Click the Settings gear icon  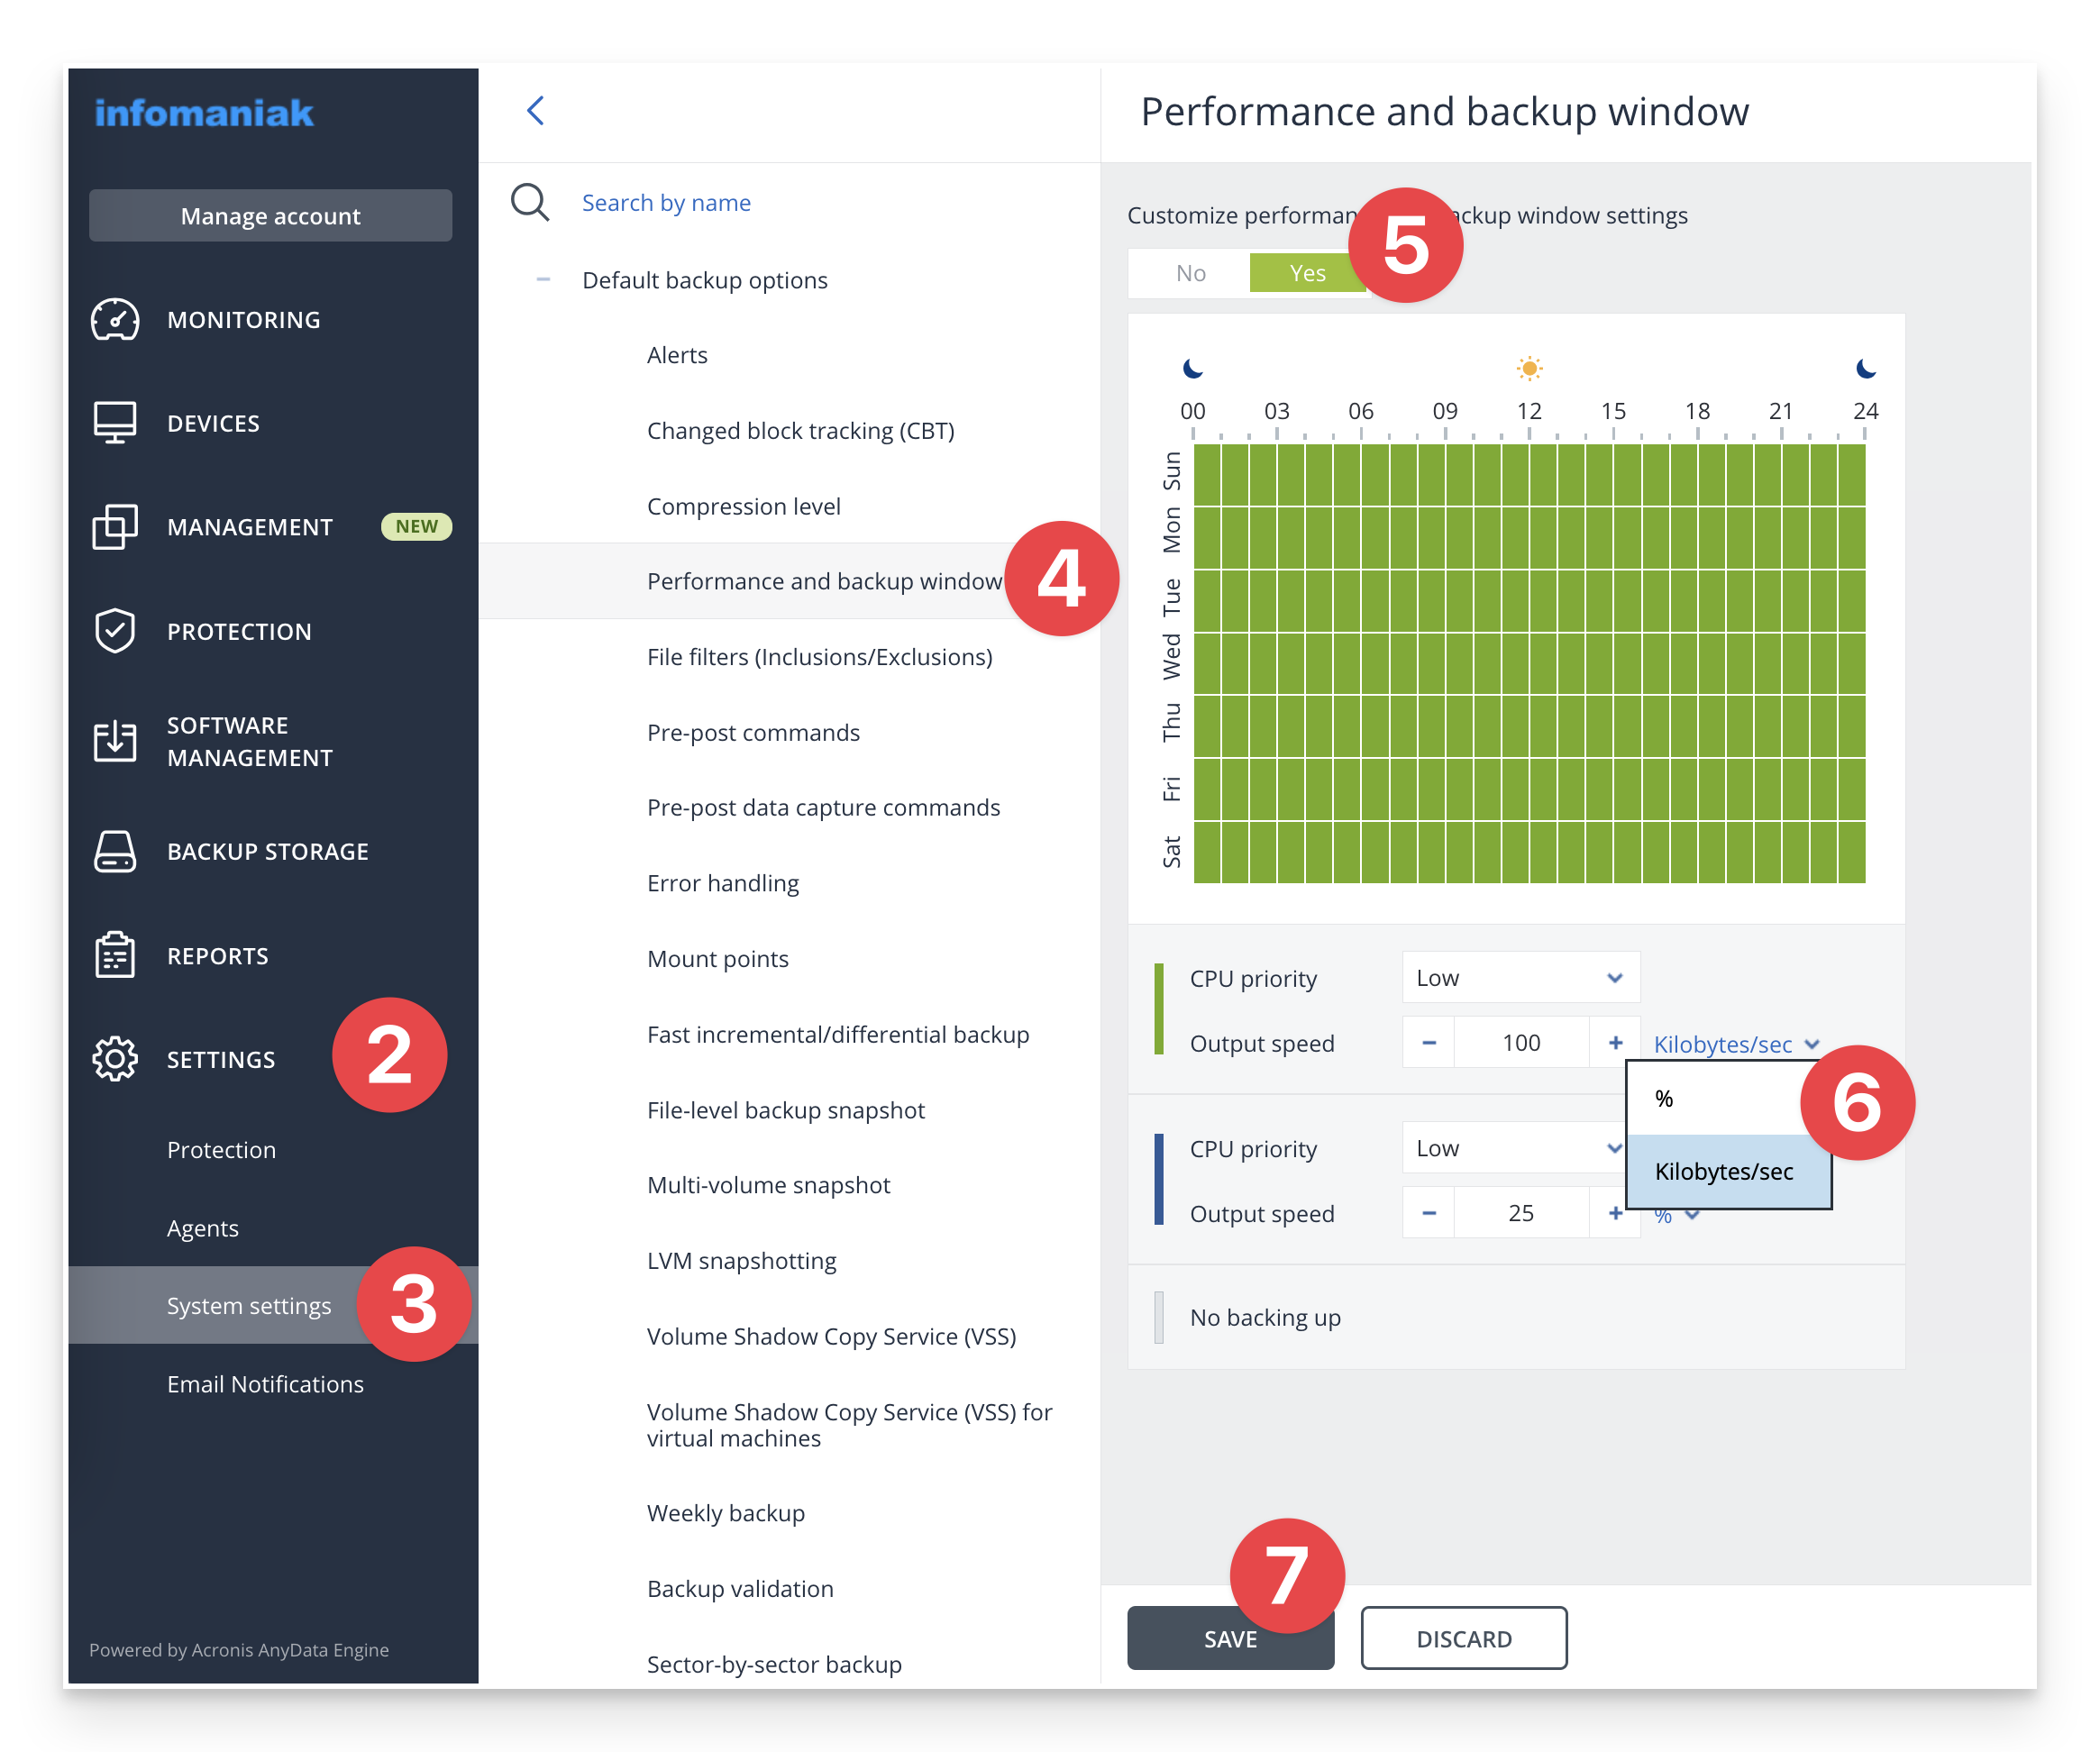(x=114, y=1059)
